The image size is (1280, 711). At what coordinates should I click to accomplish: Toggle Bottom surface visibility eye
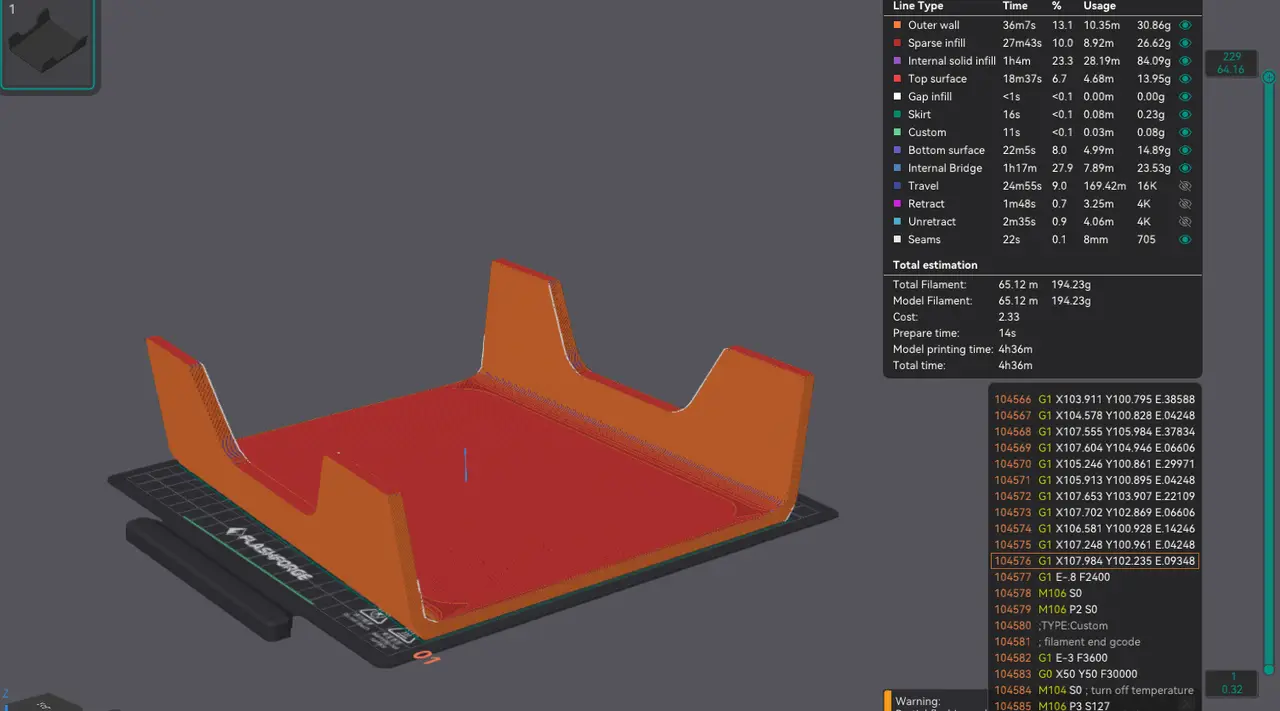1186,150
